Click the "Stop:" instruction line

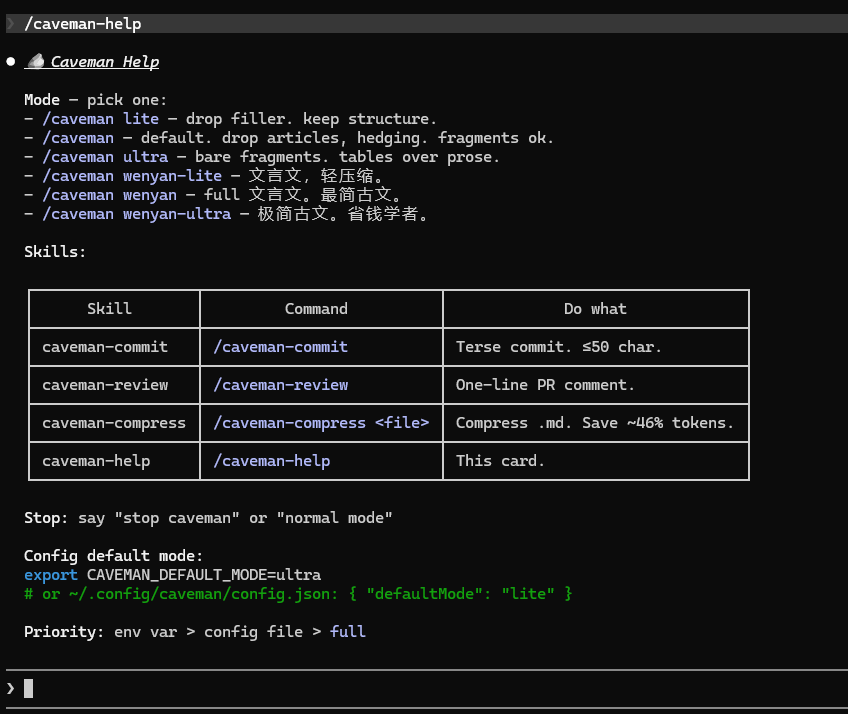208,518
